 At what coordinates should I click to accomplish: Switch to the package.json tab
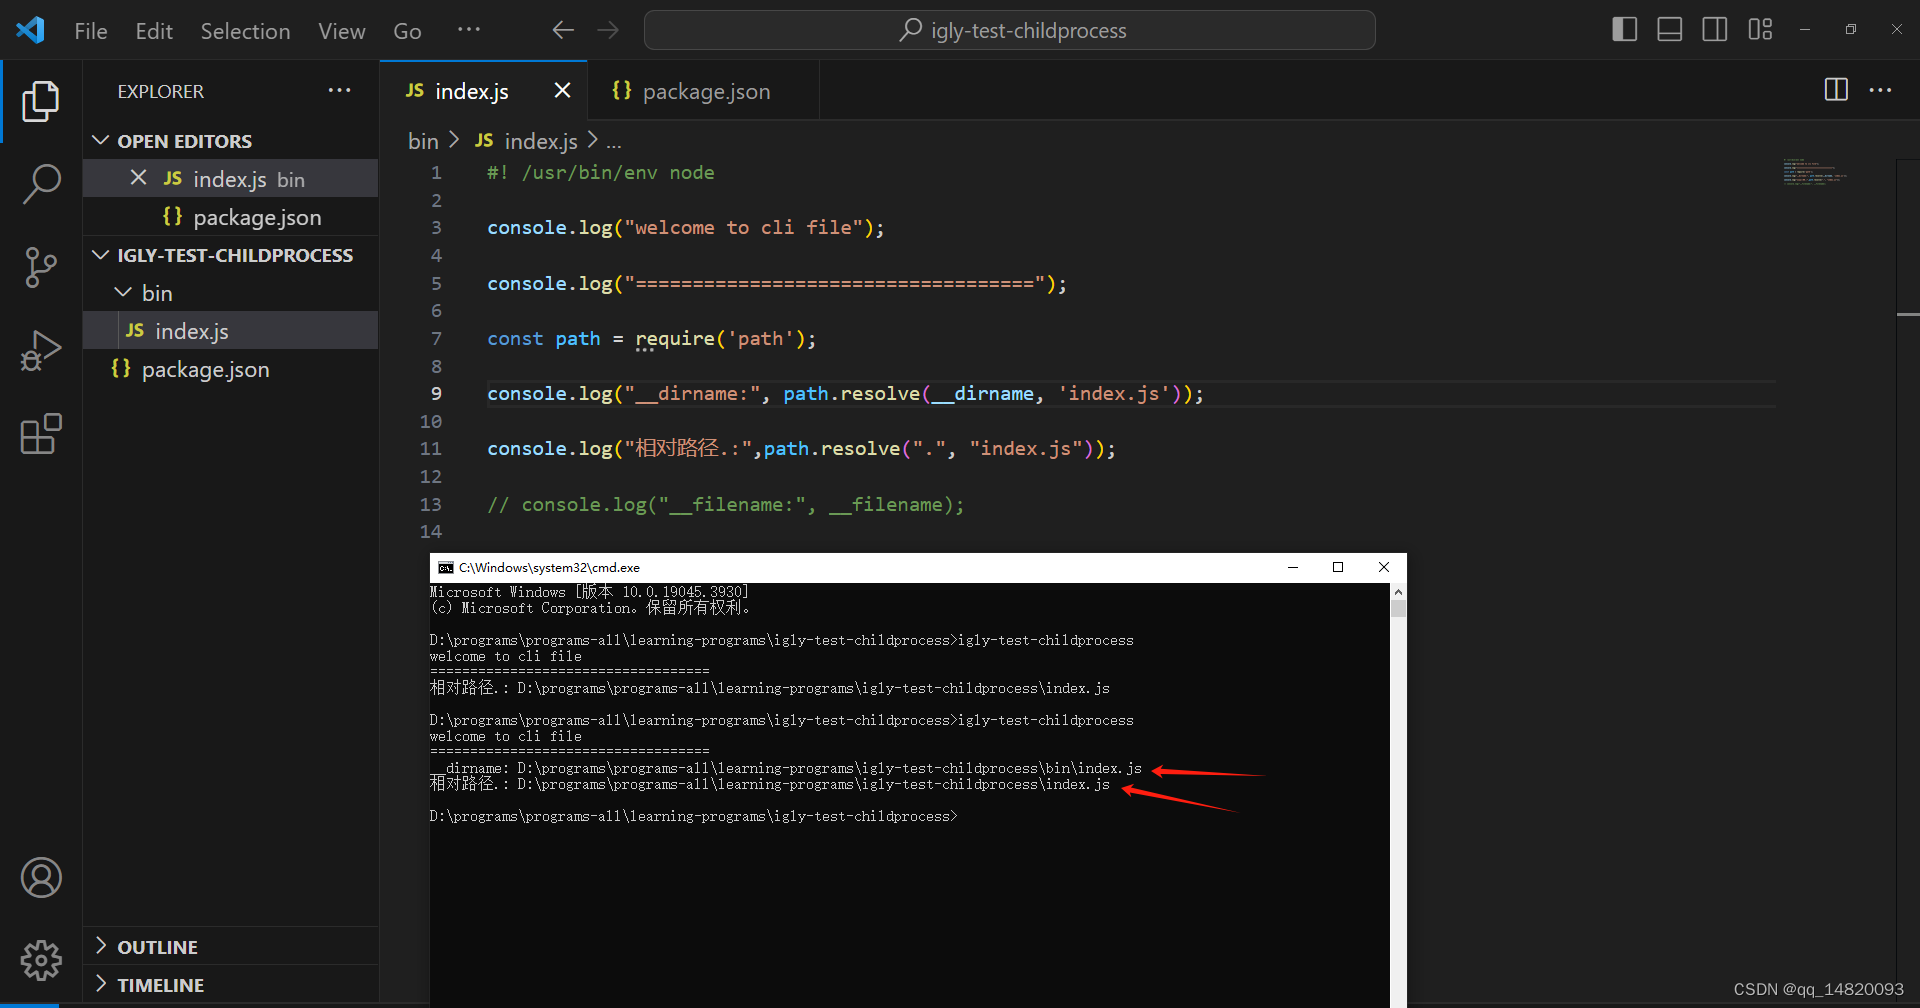coord(705,91)
